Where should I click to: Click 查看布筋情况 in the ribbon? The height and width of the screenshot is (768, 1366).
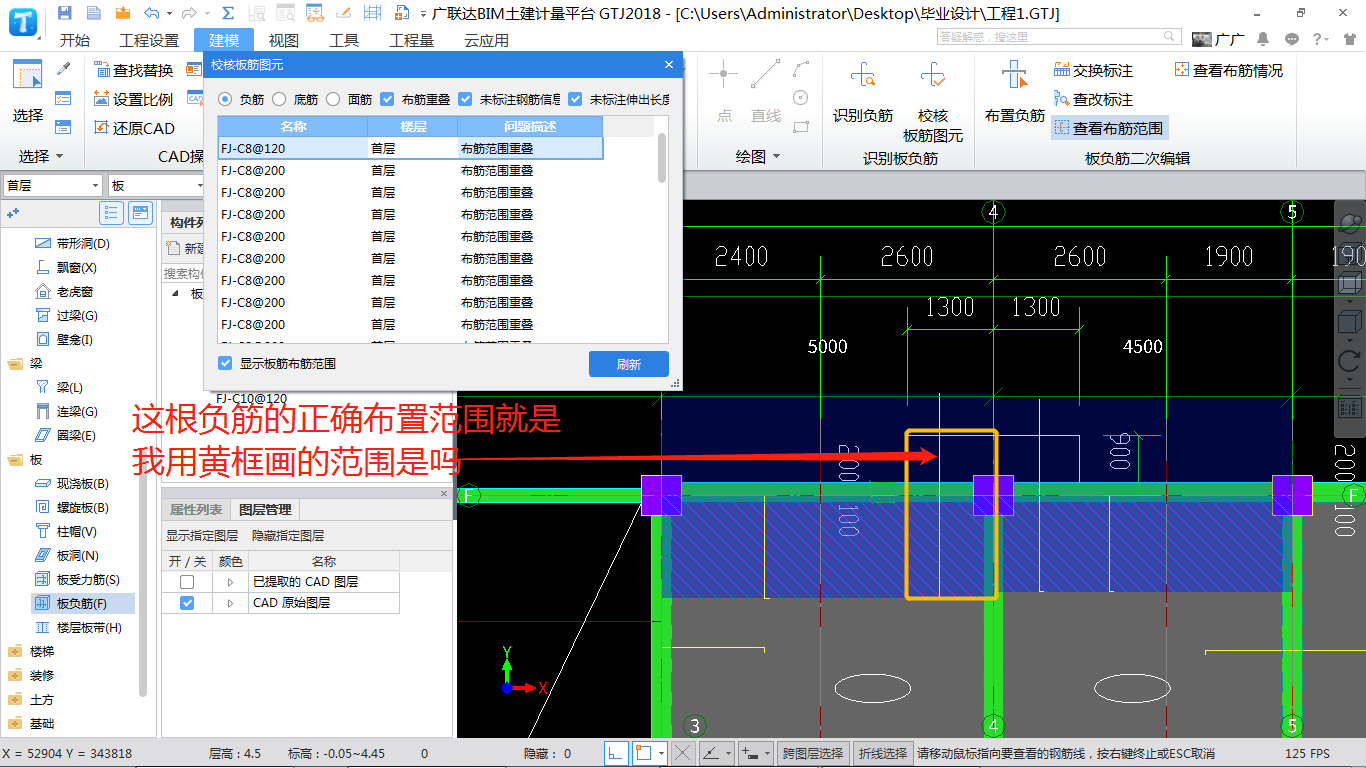[1229, 71]
